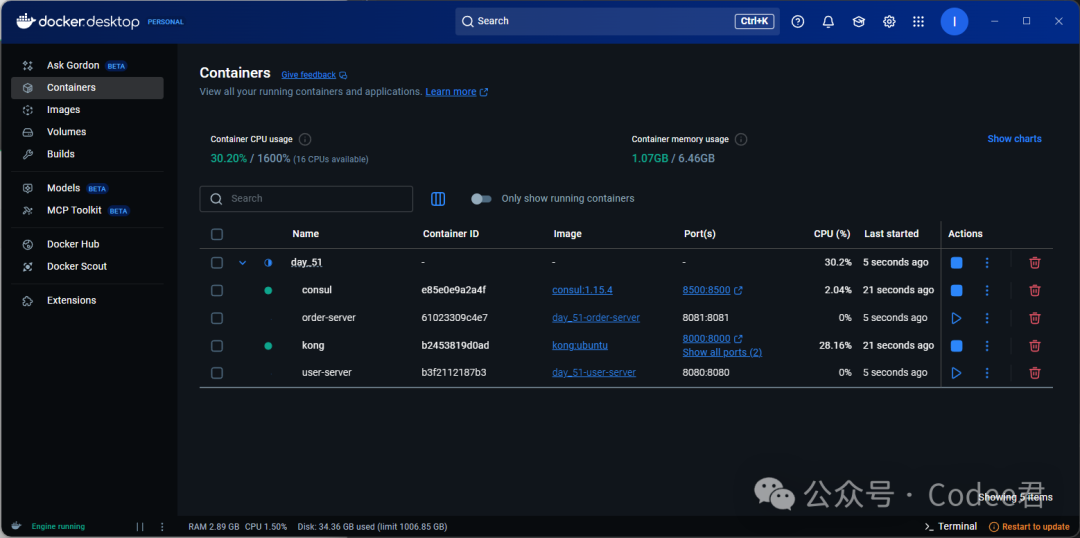This screenshot has height=538, width=1080.
Task: Open Models in the sidebar
Action: coord(87,188)
